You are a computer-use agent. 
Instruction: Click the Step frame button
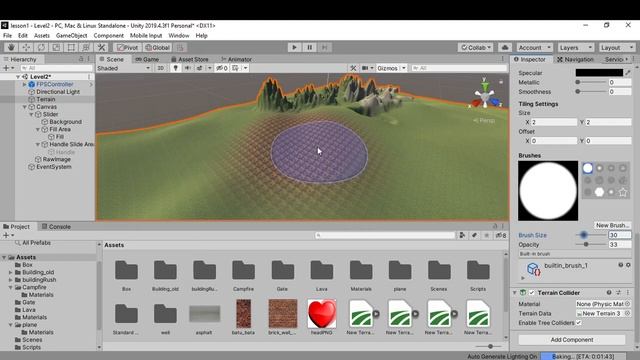pos(324,47)
